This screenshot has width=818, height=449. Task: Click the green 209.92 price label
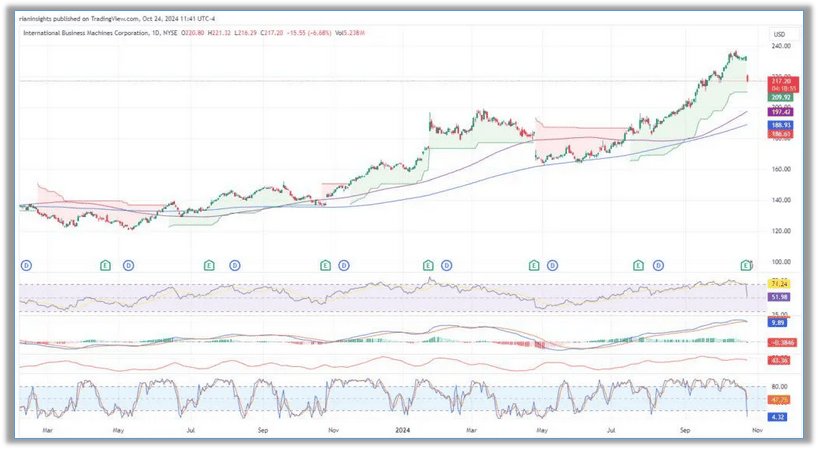781,98
